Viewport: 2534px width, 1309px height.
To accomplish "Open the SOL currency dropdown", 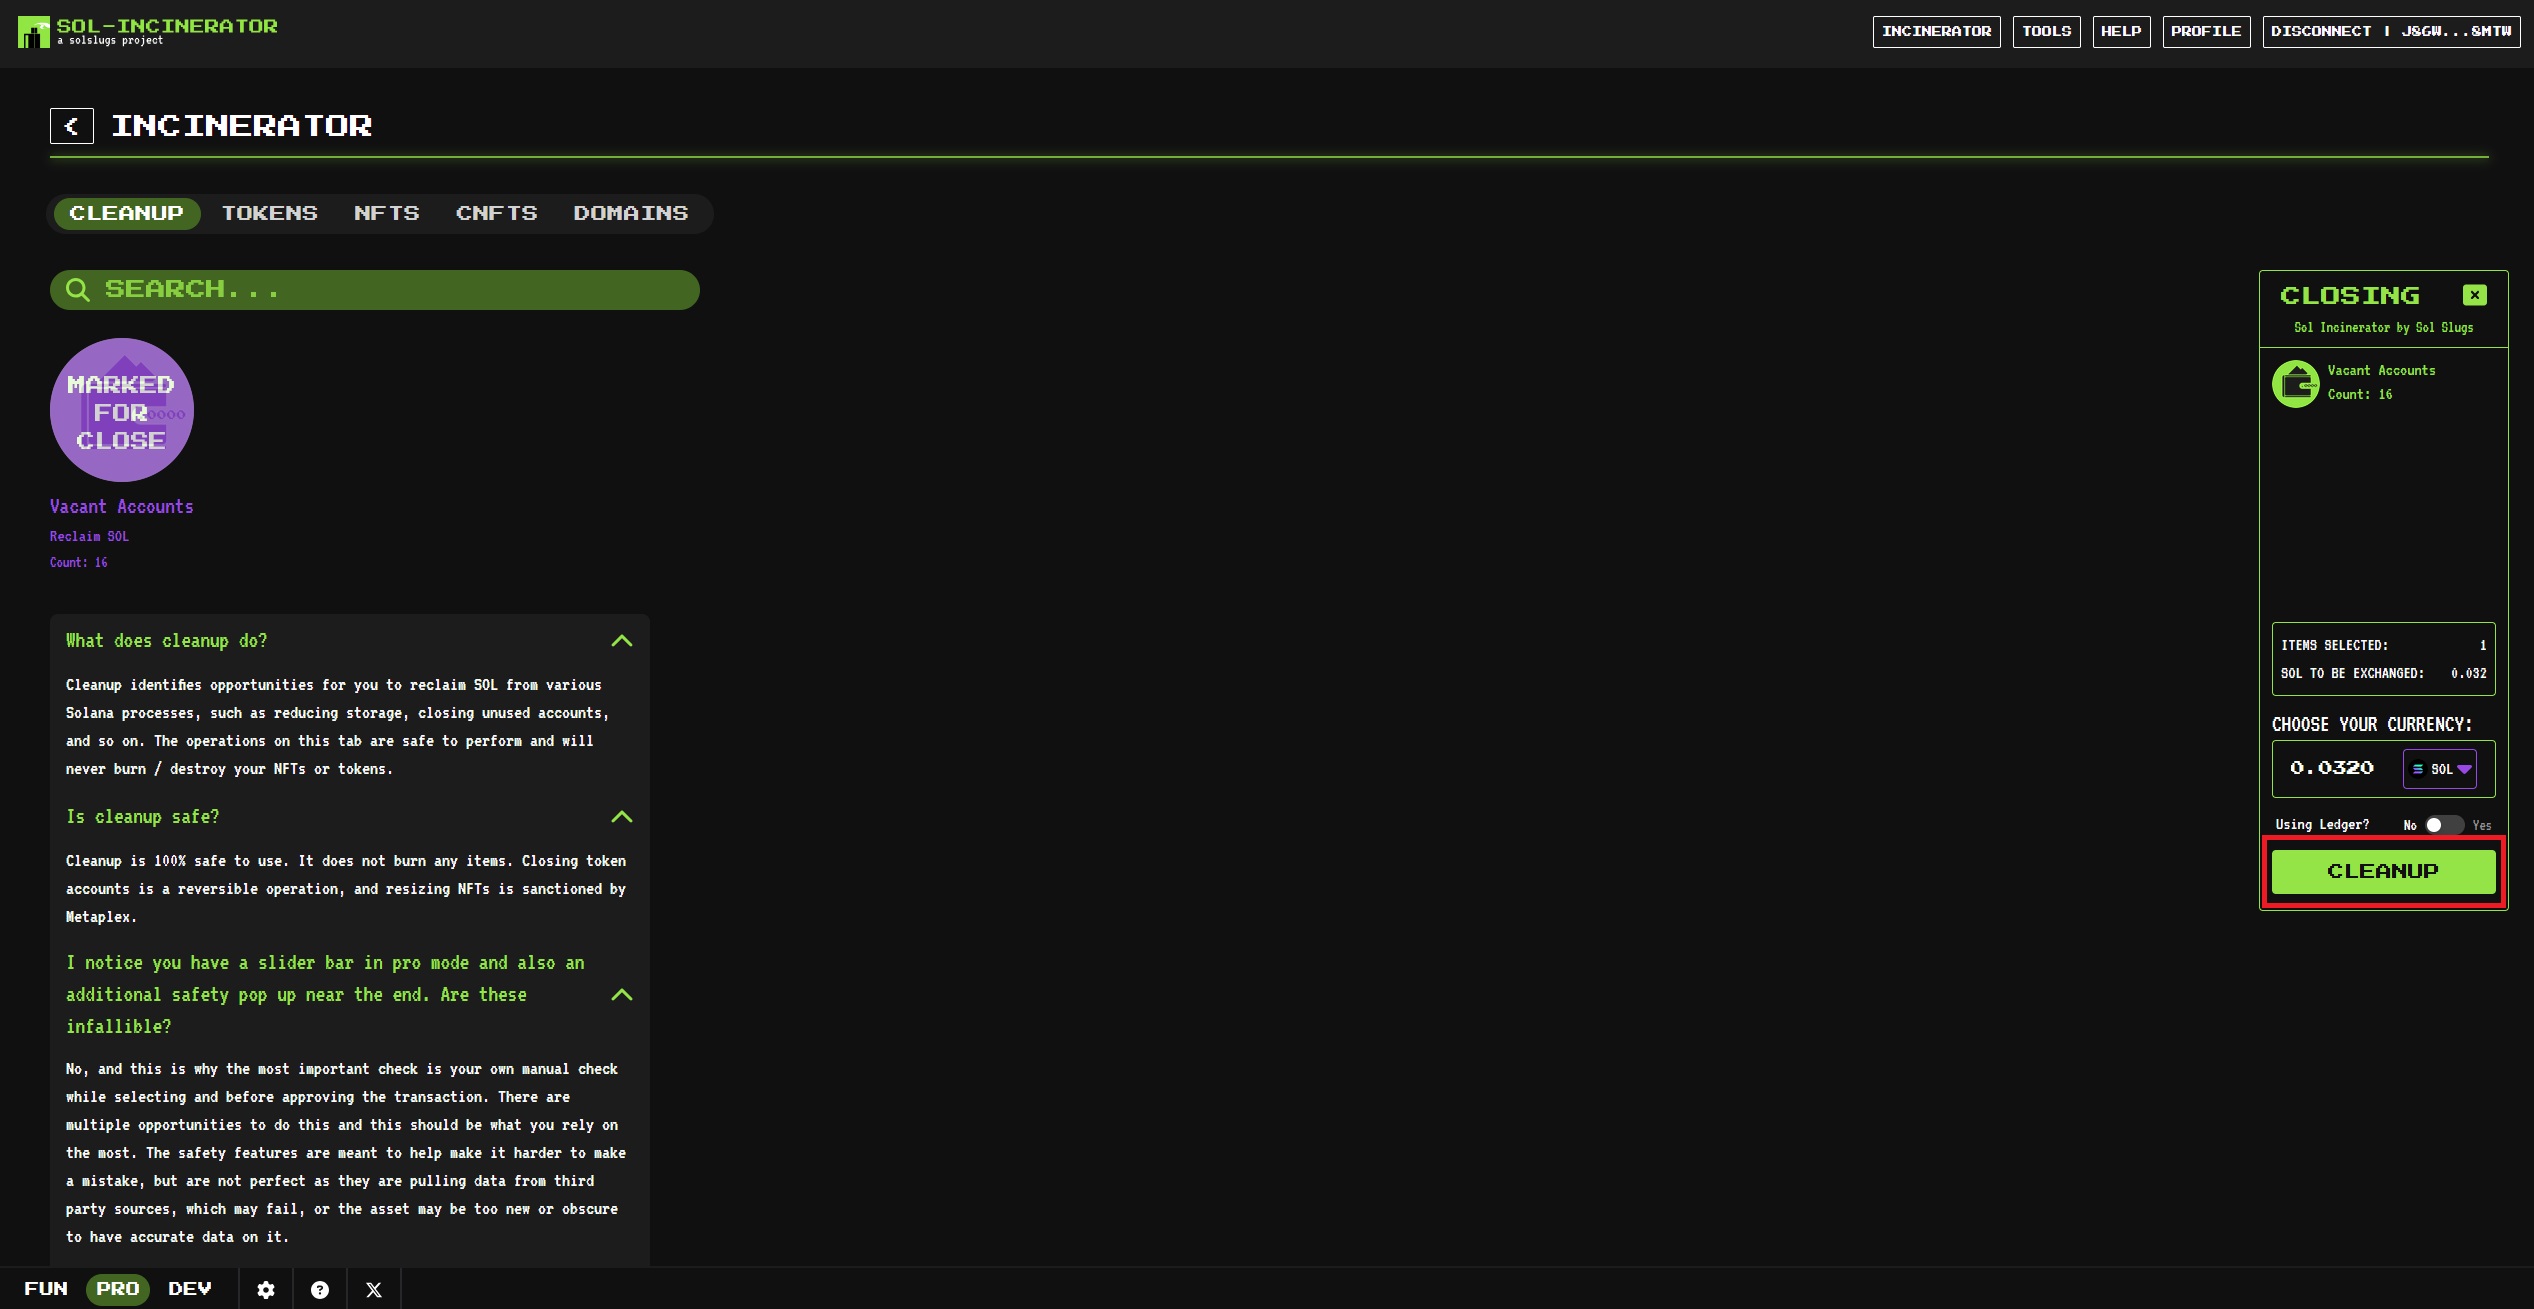I will point(2440,769).
